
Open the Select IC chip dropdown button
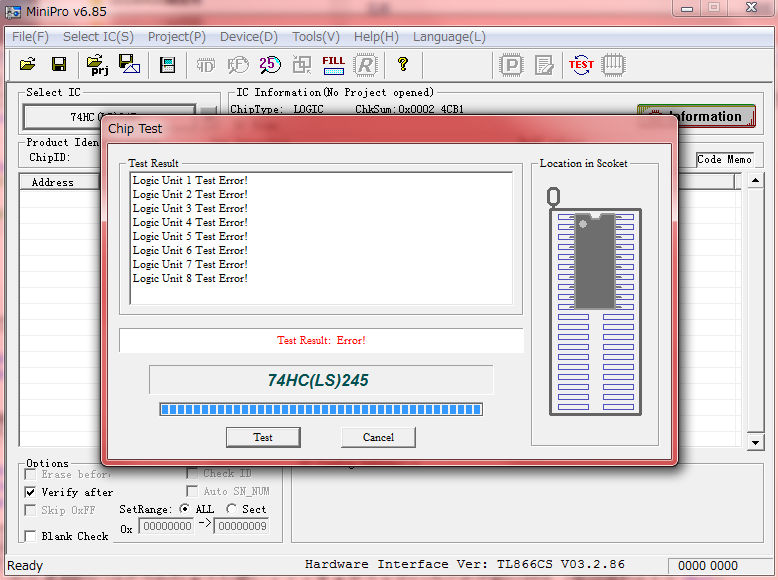click(209, 112)
